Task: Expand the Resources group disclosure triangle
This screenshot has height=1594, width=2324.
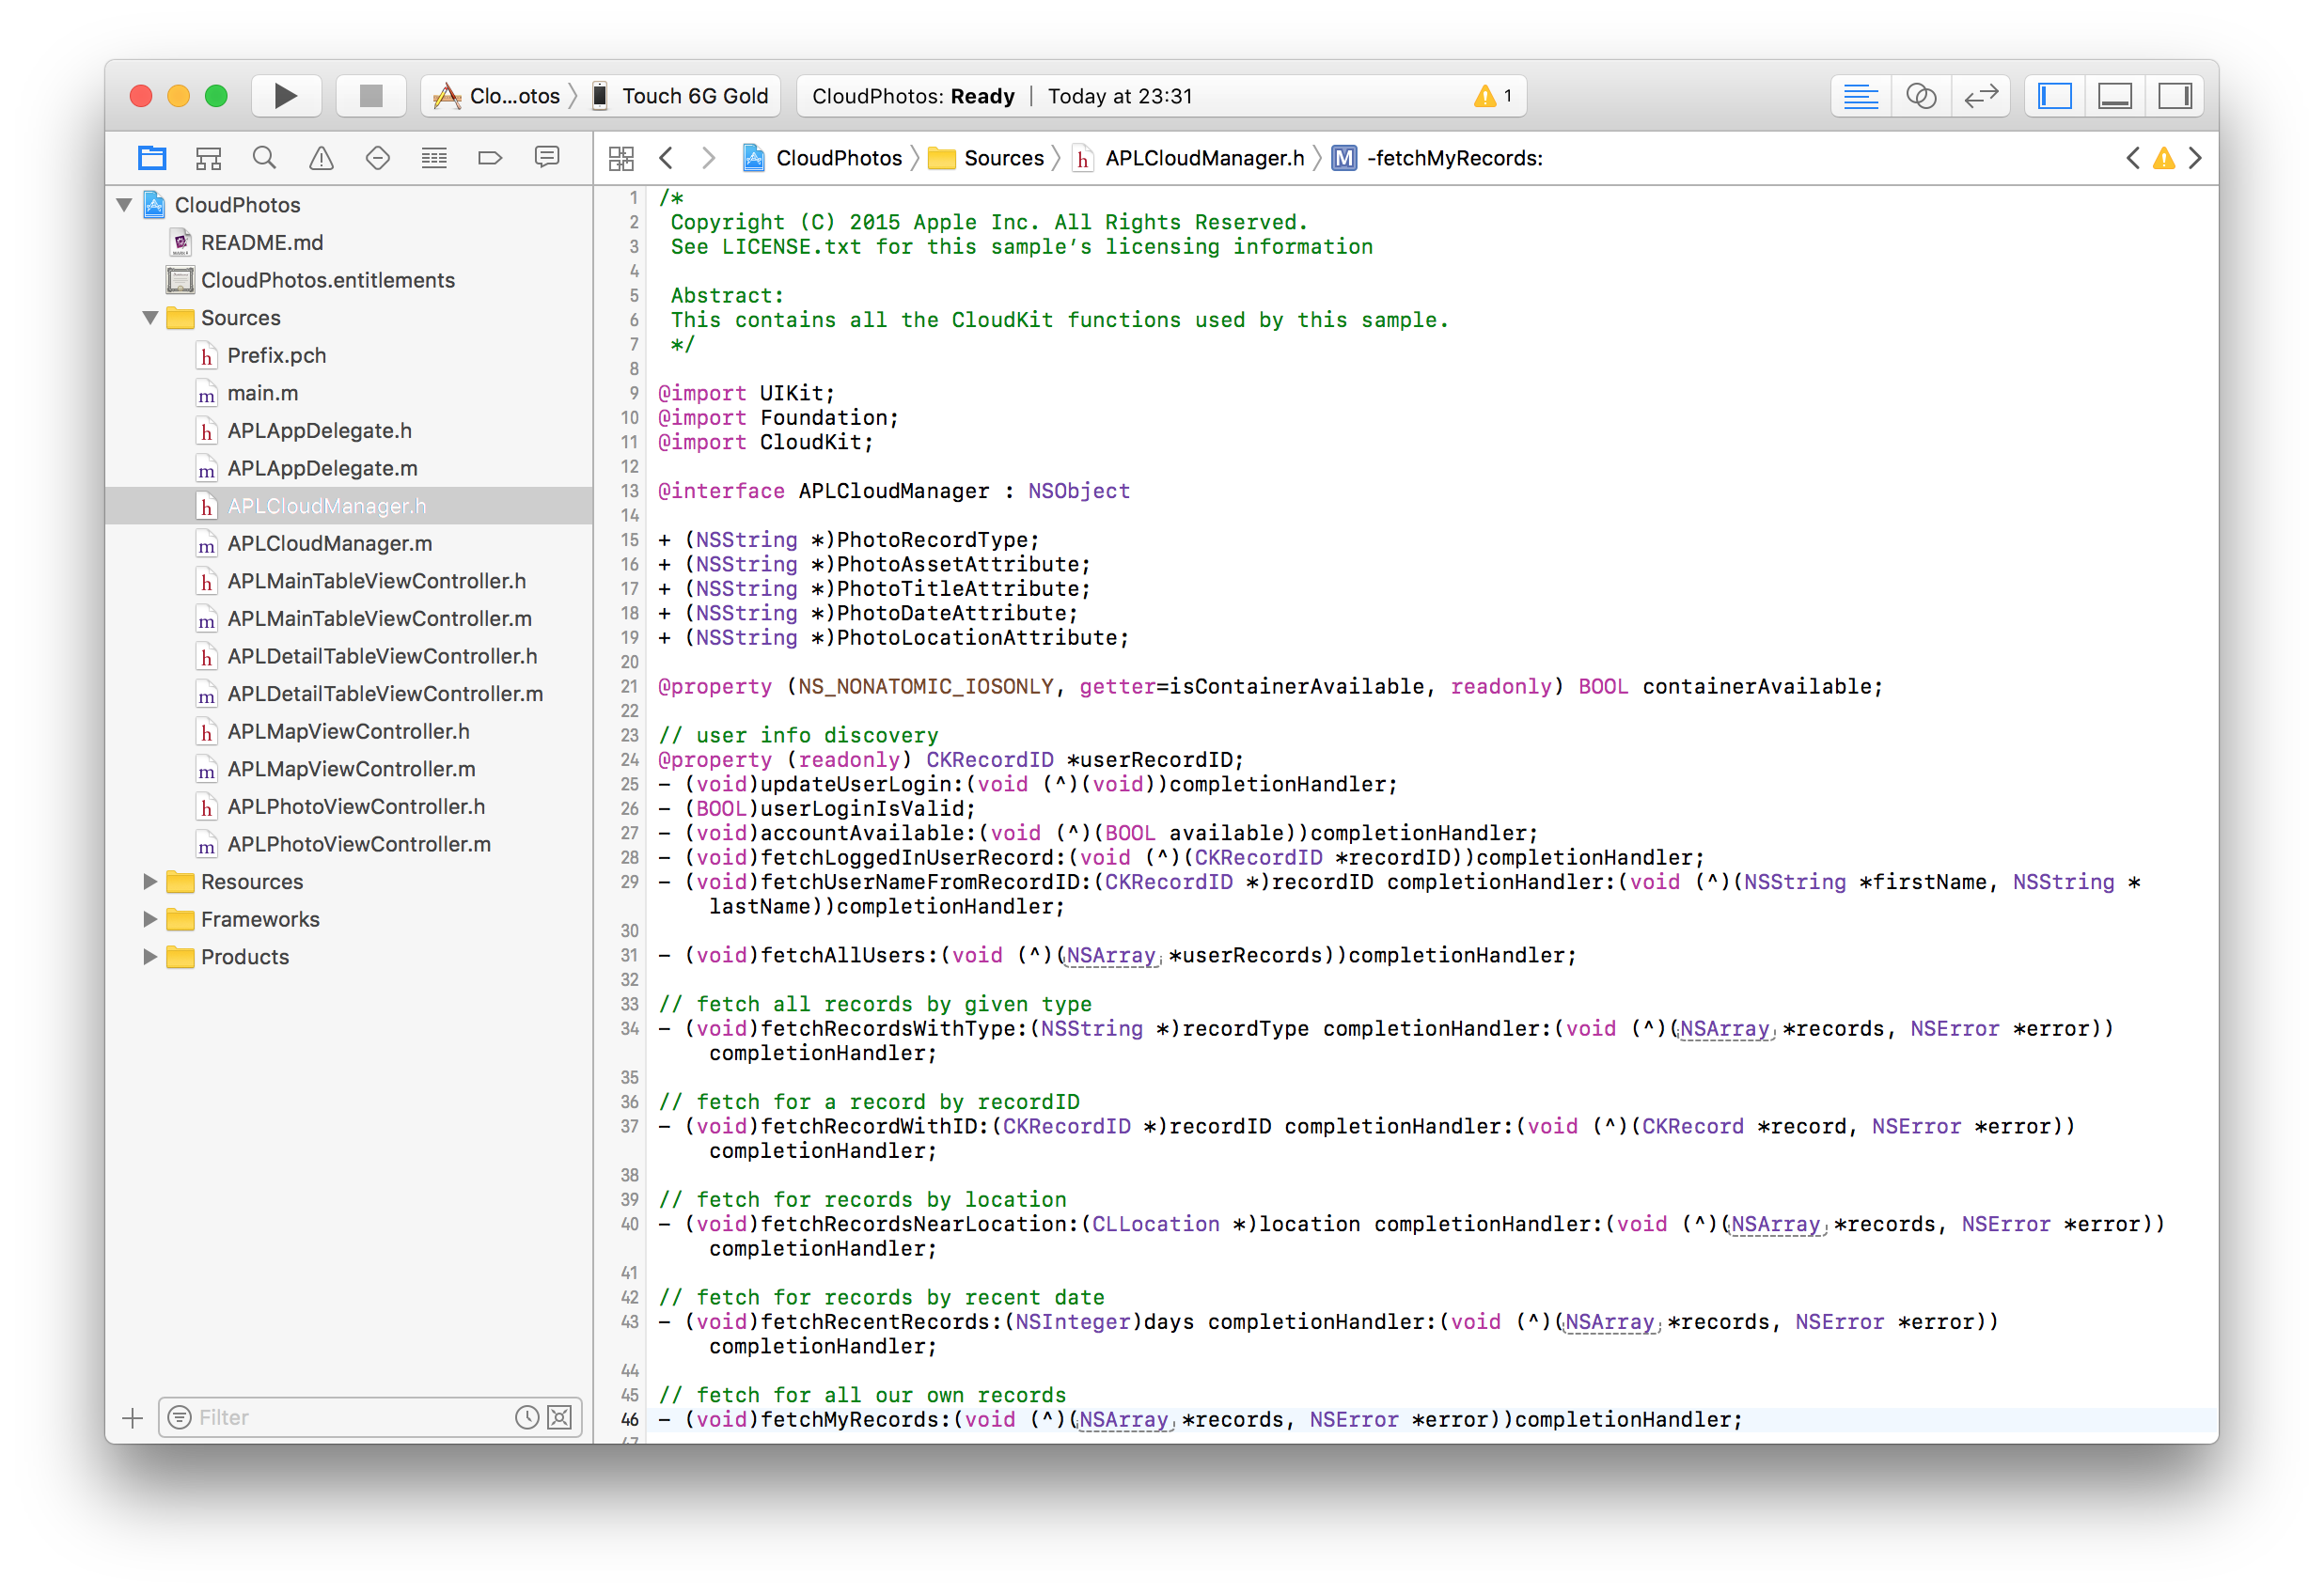Action: coord(151,882)
